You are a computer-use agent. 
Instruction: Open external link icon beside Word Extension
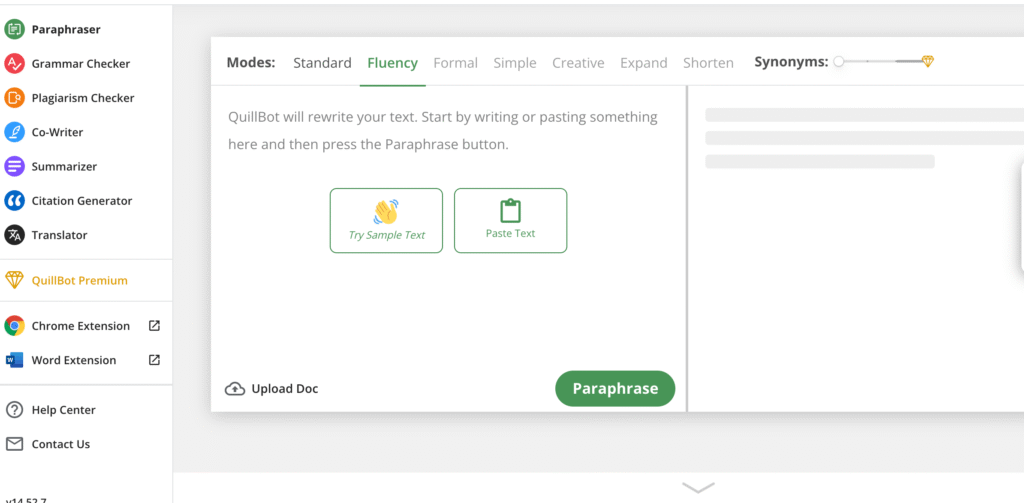click(154, 359)
